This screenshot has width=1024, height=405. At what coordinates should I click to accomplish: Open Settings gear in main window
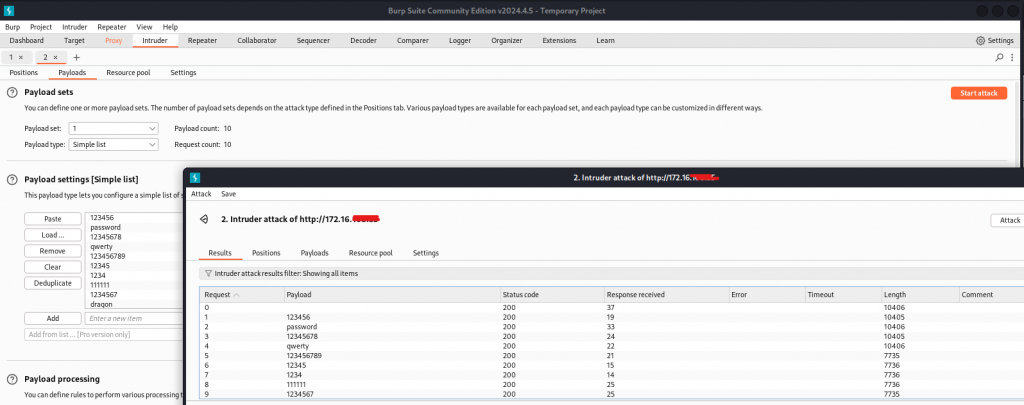(x=980, y=40)
